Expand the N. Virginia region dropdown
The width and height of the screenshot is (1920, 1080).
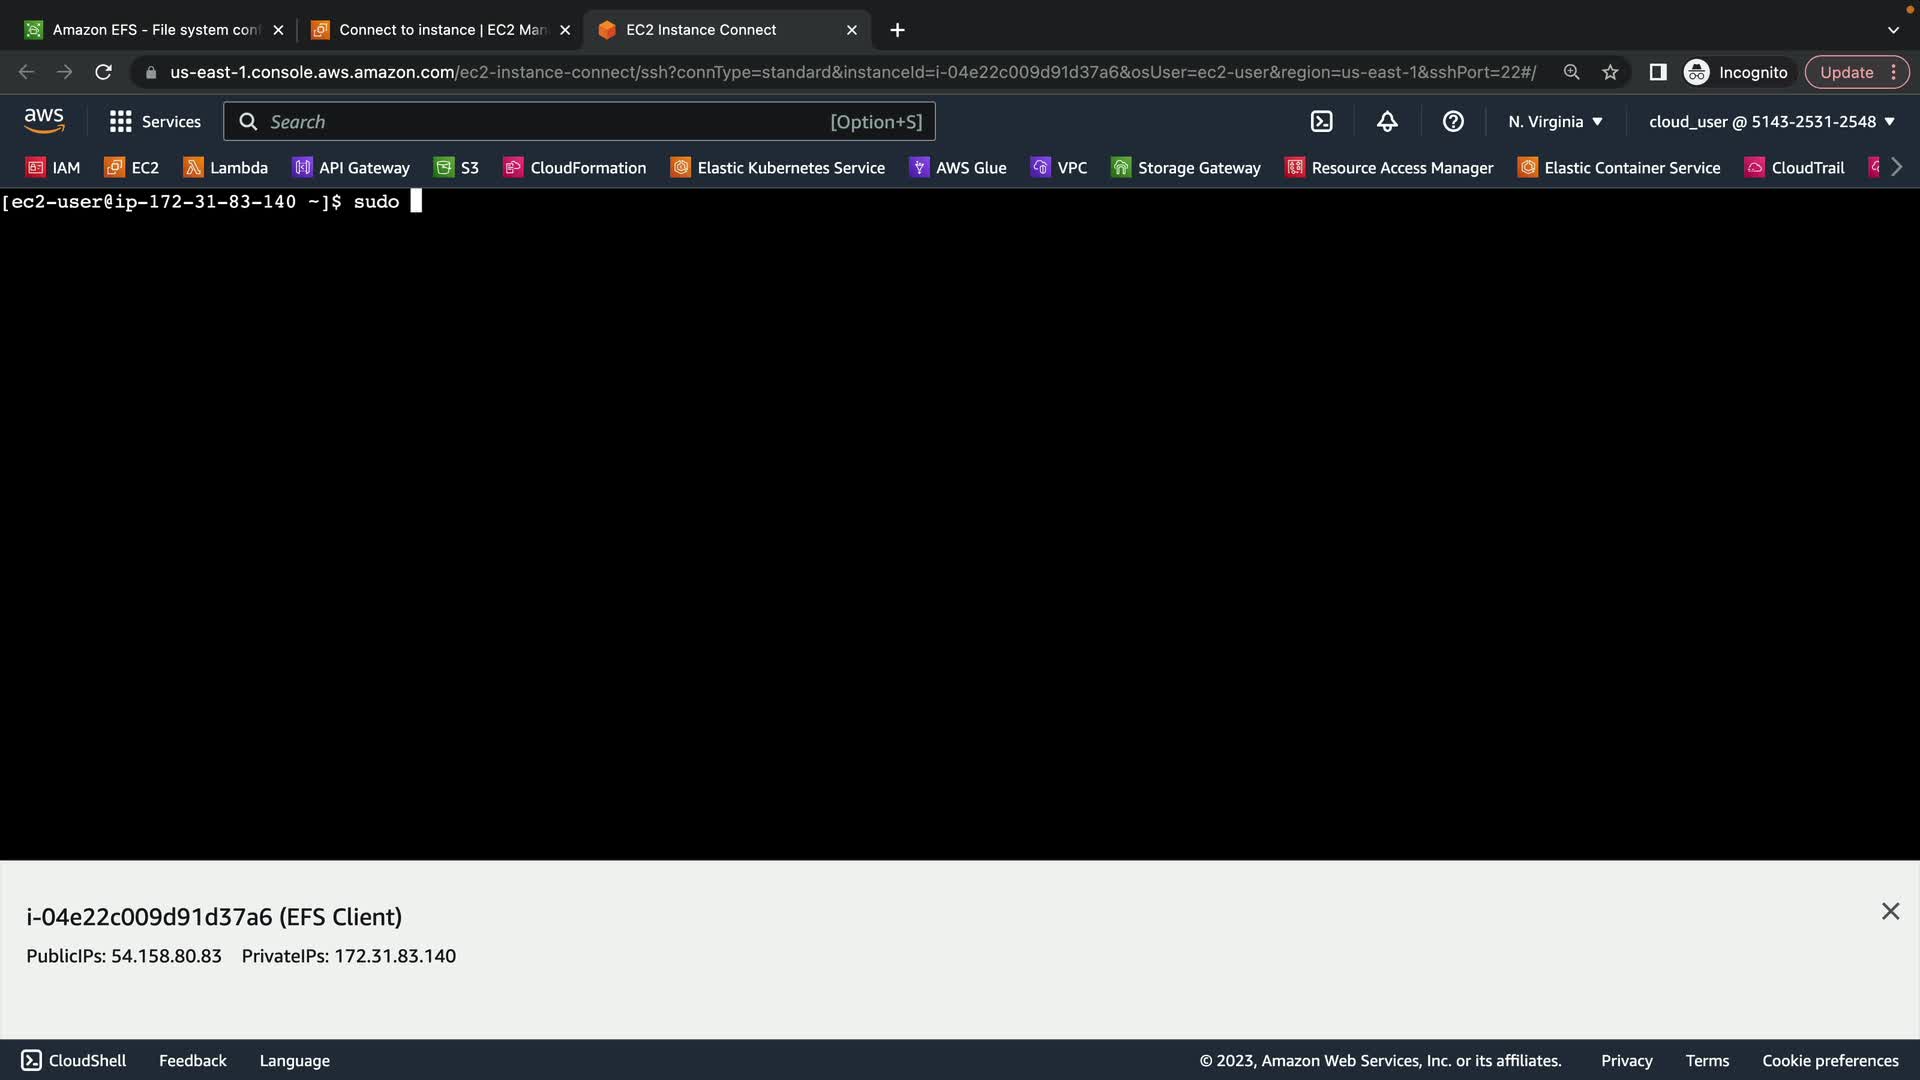[x=1555, y=122]
